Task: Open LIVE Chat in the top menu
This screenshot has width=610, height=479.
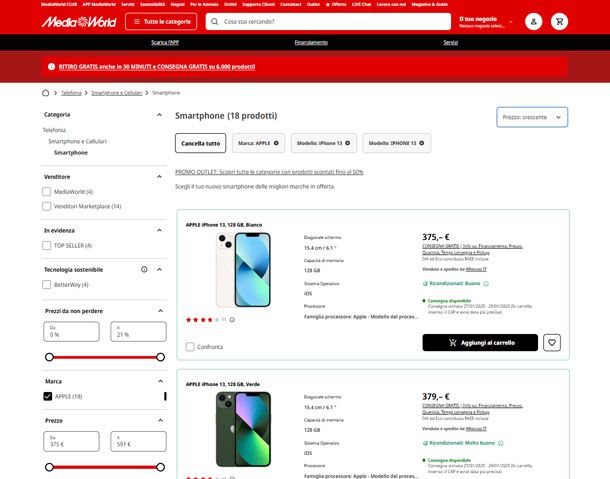Action: pyautogui.click(x=361, y=4)
